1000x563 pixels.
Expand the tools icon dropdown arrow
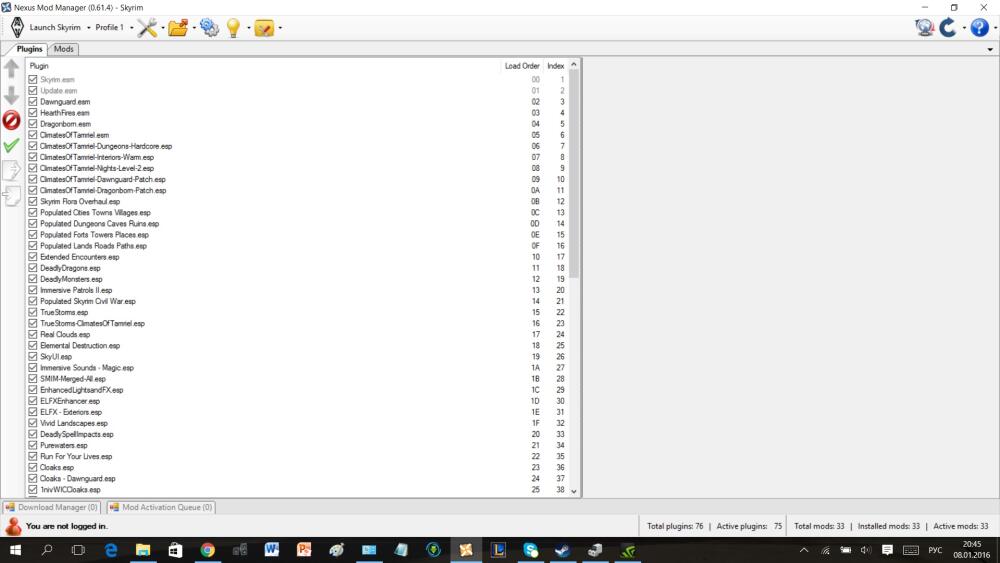(163, 27)
